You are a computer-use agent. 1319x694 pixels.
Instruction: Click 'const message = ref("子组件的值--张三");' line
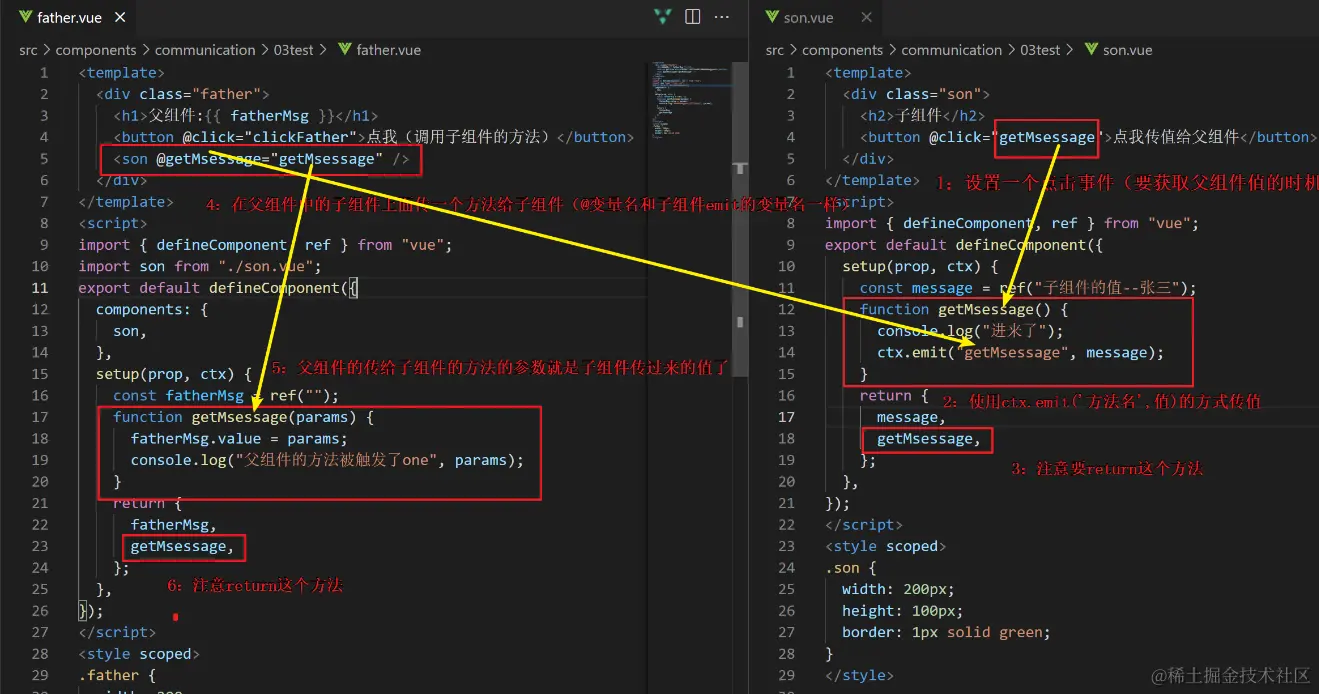click(1028, 288)
